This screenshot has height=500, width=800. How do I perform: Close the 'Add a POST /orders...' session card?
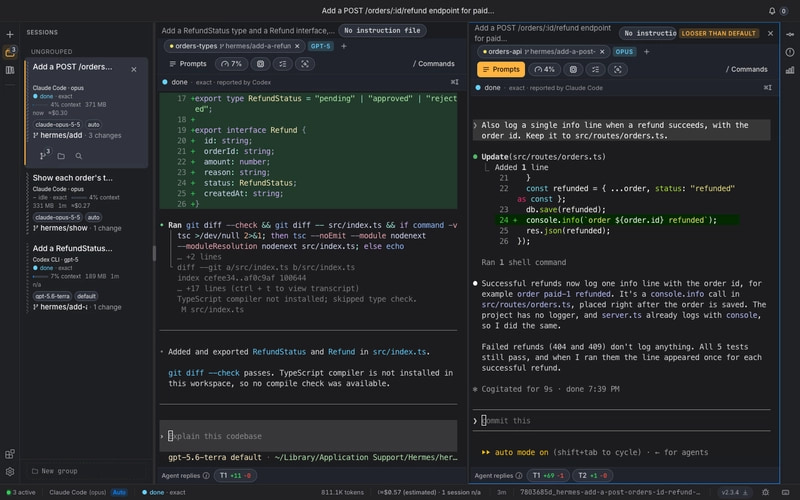click(134, 69)
